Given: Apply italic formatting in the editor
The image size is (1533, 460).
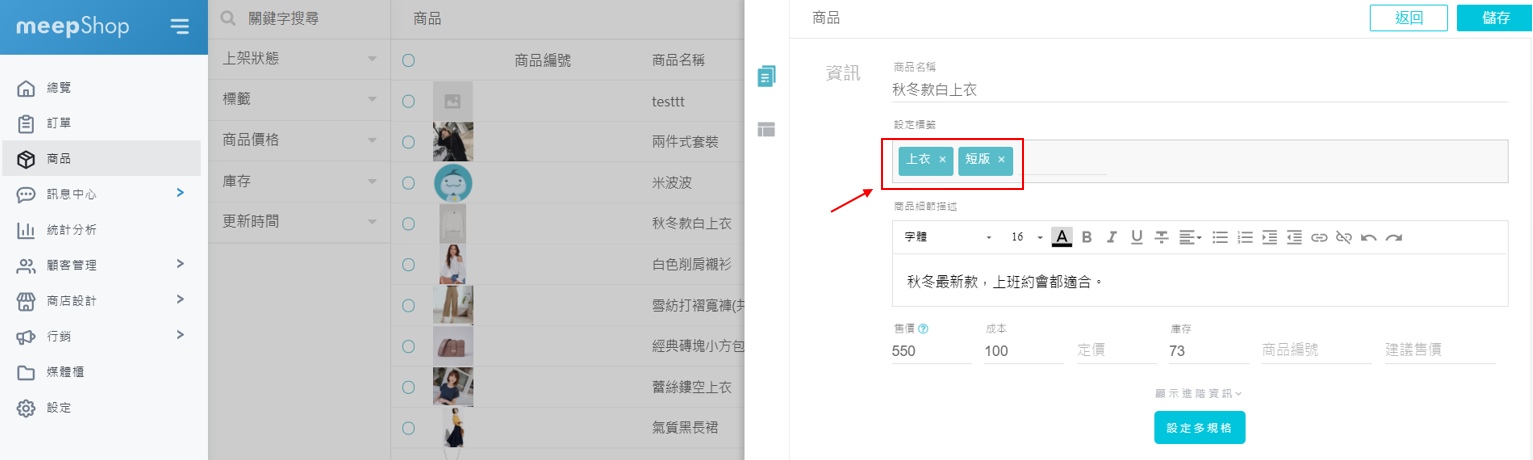Looking at the screenshot, I should pyautogui.click(x=1111, y=237).
